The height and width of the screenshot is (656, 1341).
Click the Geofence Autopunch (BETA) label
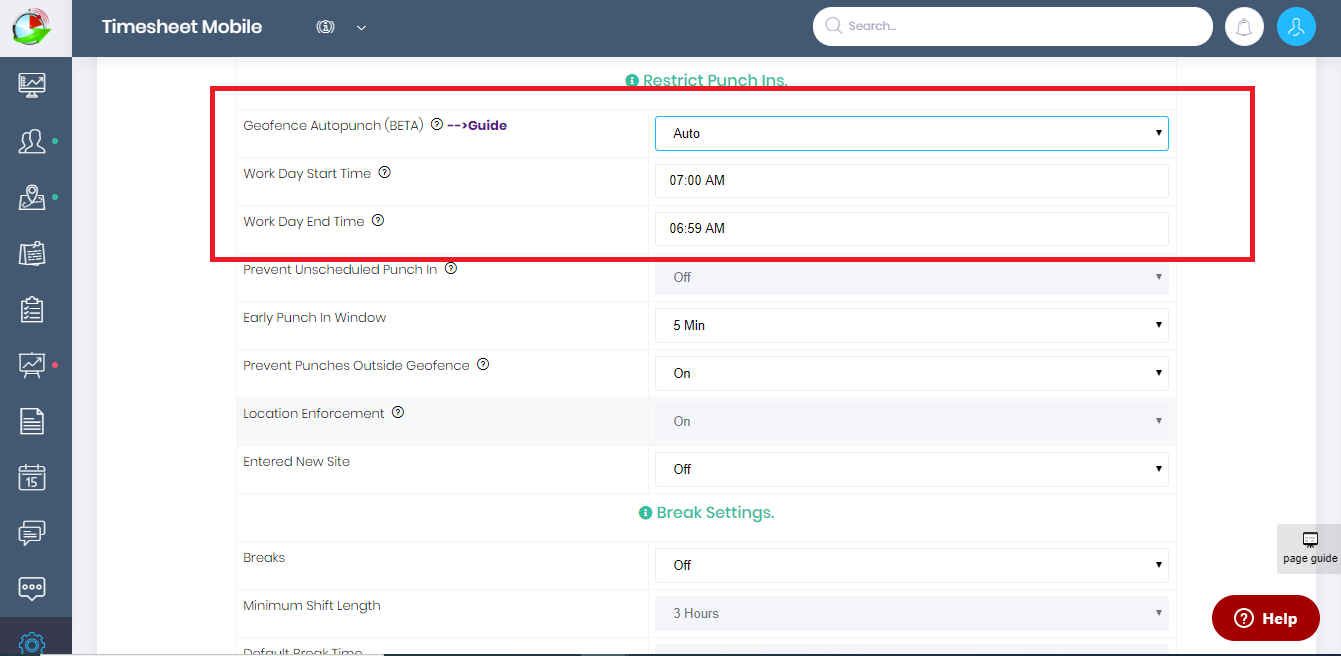coord(335,125)
